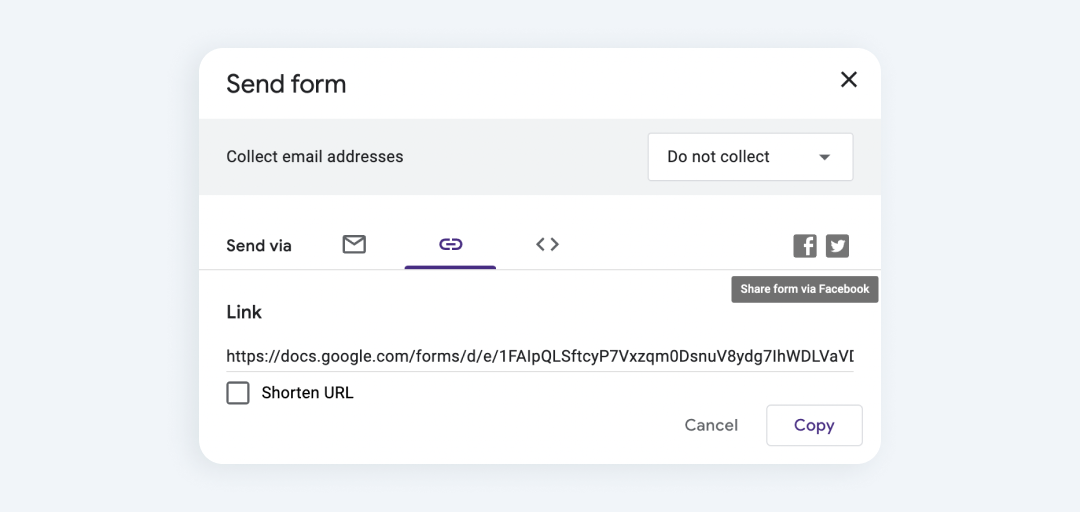Click the "Collect email addresses" label
Screen dimensions: 1080x512
(x=315, y=157)
